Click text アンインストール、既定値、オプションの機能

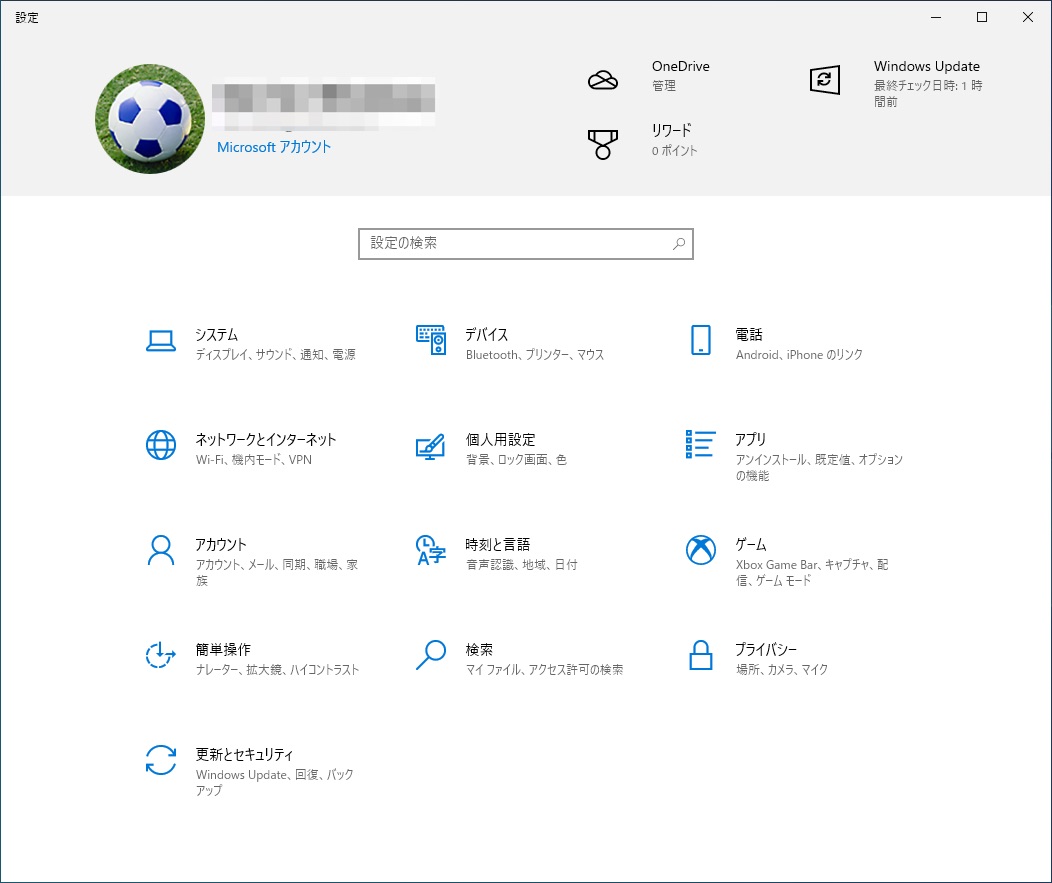tap(819, 468)
